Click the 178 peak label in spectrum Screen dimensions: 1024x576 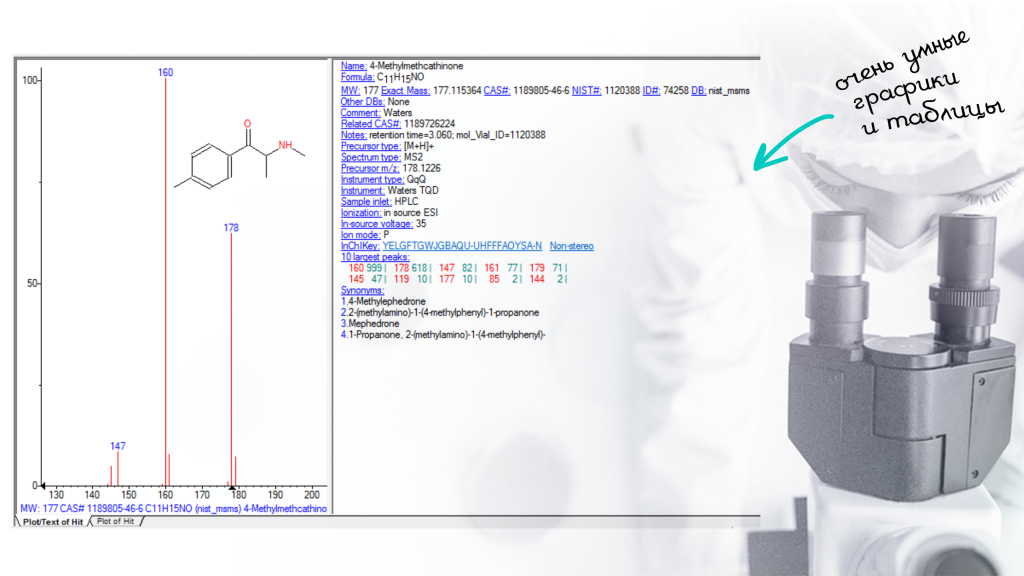pos(231,228)
